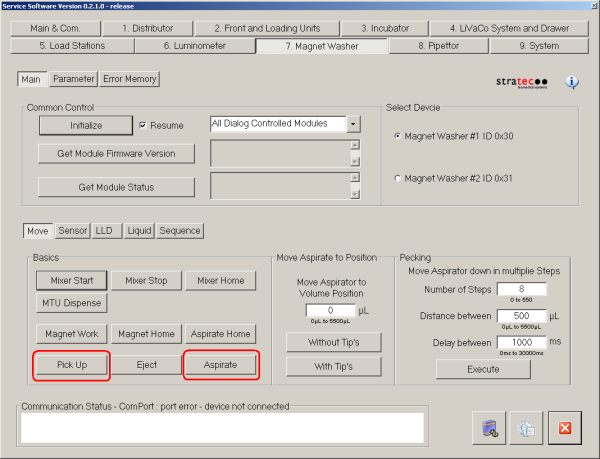This screenshot has height=459, width=600.
Task: Open the All Dialog Controlled Modules dropdown
Action: tap(353, 124)
